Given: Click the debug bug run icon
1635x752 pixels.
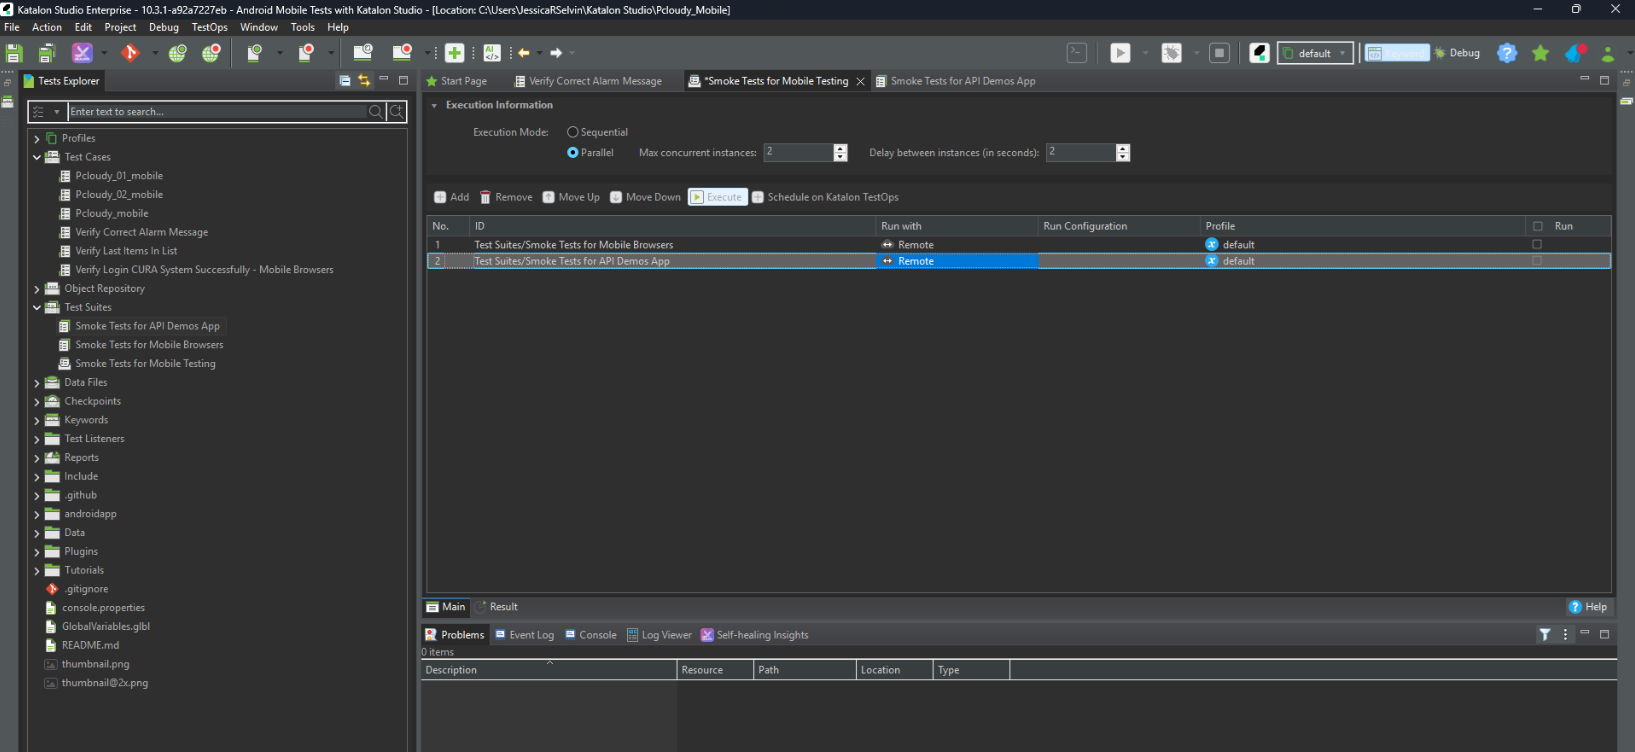Looking at the screenshot, I should pos(1171,53).
